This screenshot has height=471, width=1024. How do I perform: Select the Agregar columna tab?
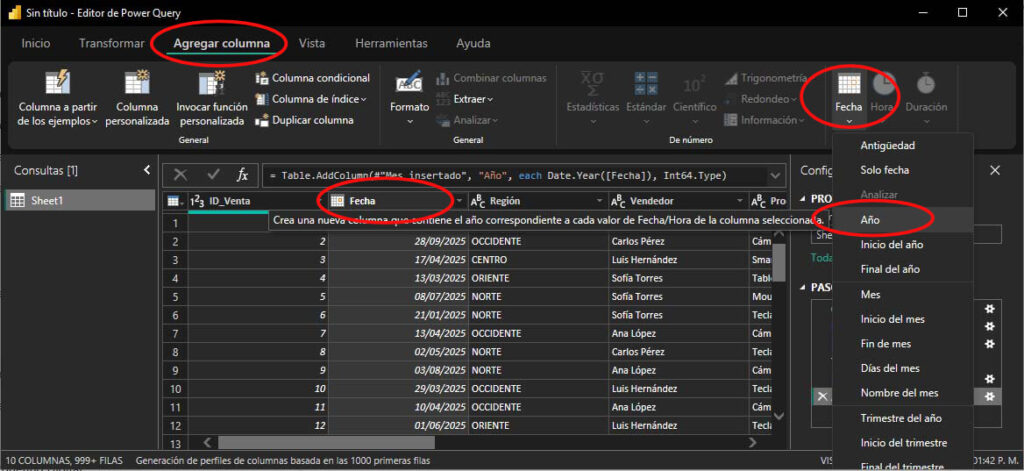(221, 44)
